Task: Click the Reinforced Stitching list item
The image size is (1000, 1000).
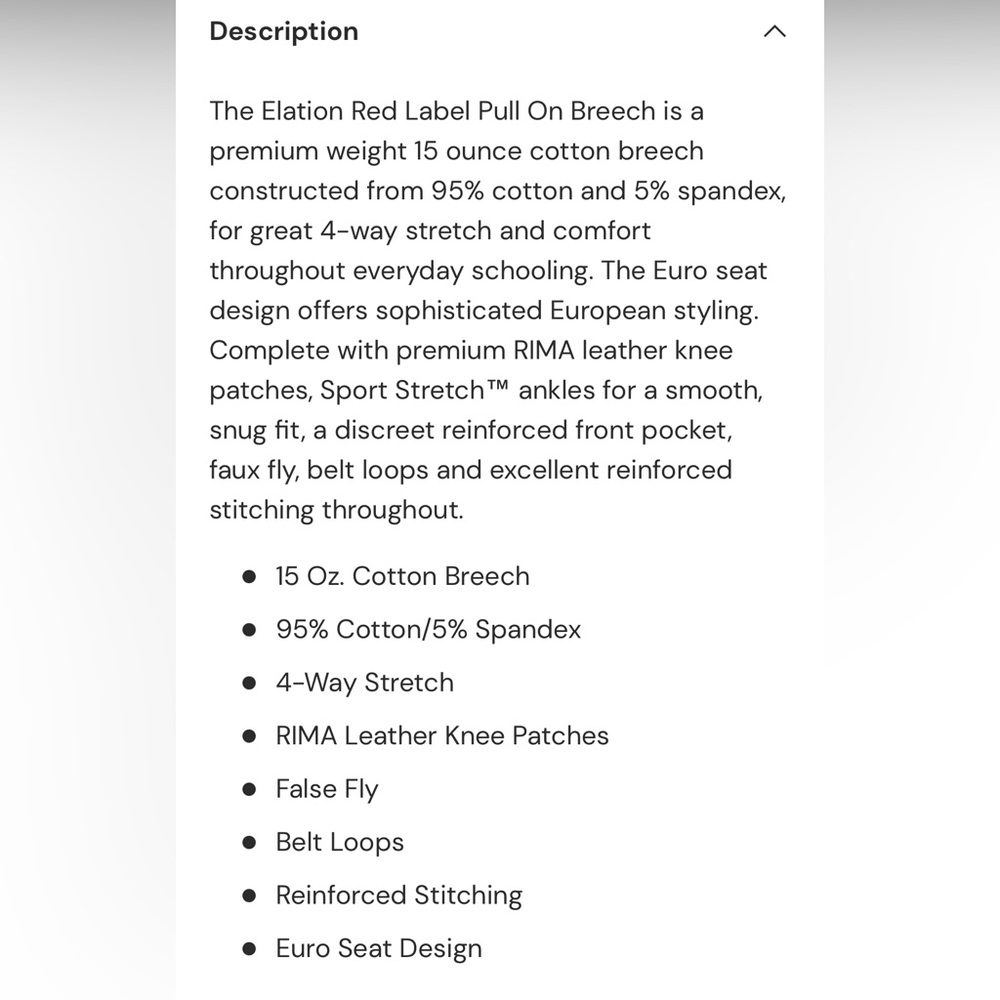Action: coord(399,895)
